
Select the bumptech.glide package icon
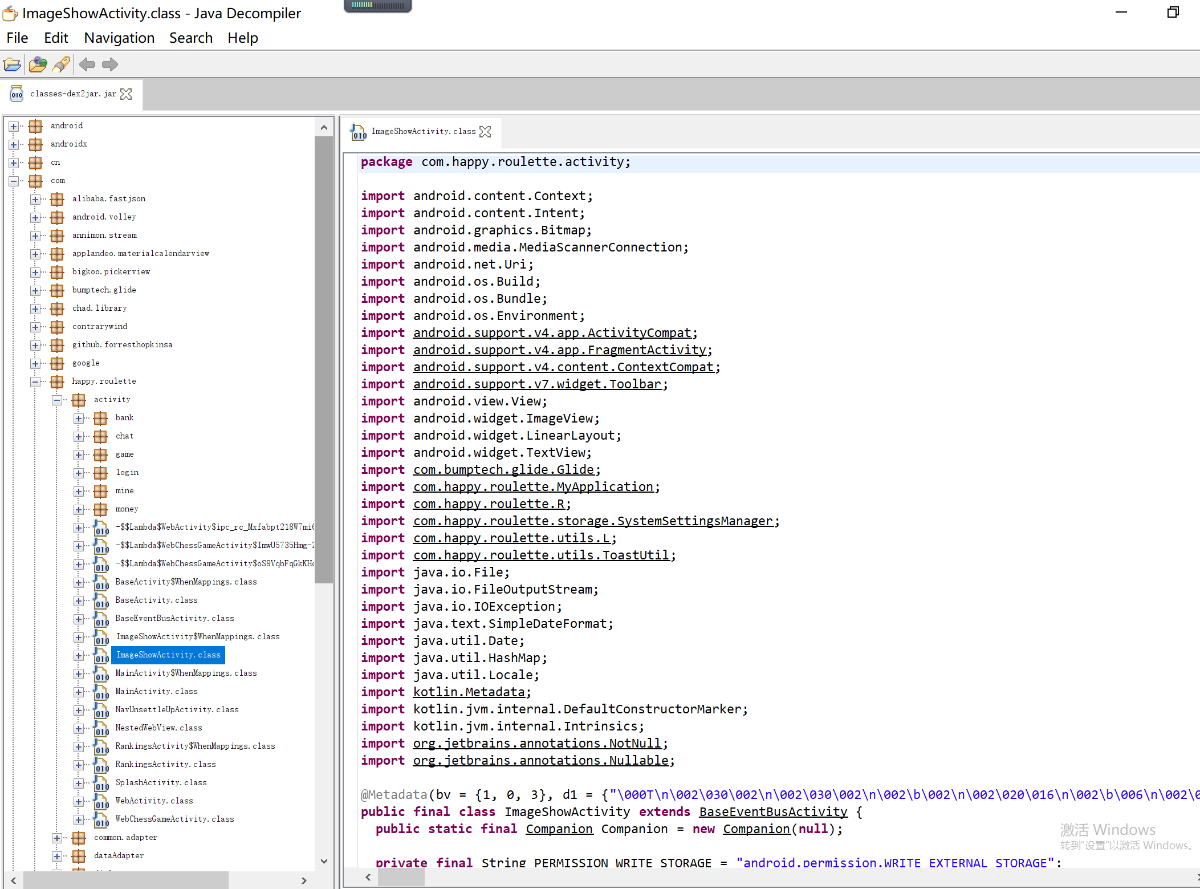(x=57, y=290)
